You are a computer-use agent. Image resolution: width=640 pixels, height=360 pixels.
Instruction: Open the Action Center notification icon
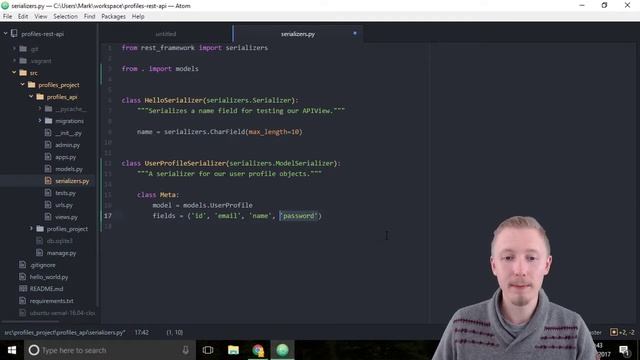click(x=624, y=350)
